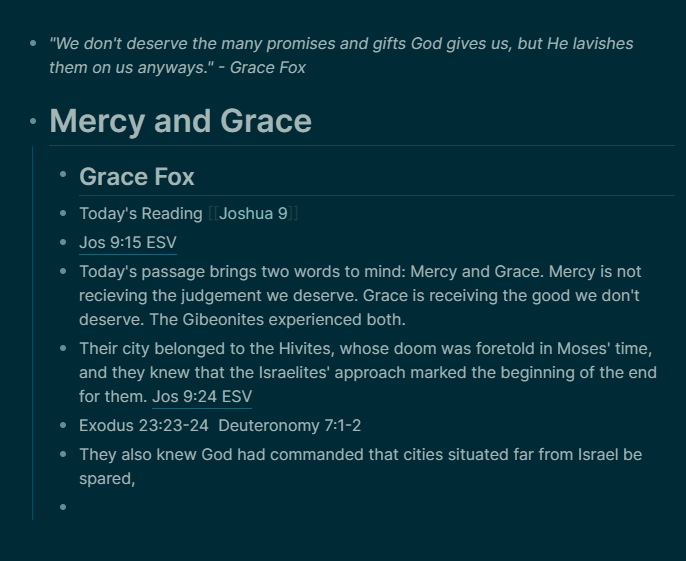The image size is (686, 561).
Task: Click the Today's passage brings two words paragraph
Action: click(x=360, y=296)
